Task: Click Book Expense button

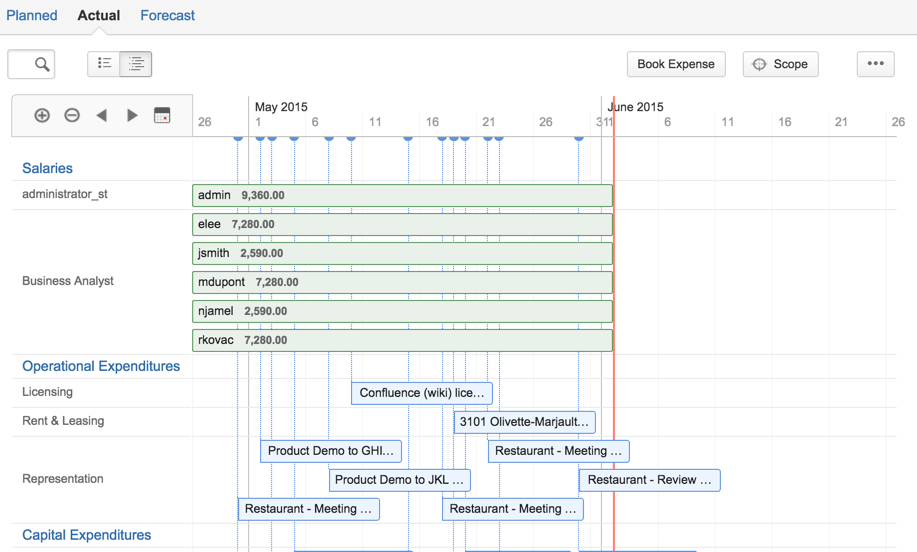Action: pyautogui.click(x=676, y=64)
